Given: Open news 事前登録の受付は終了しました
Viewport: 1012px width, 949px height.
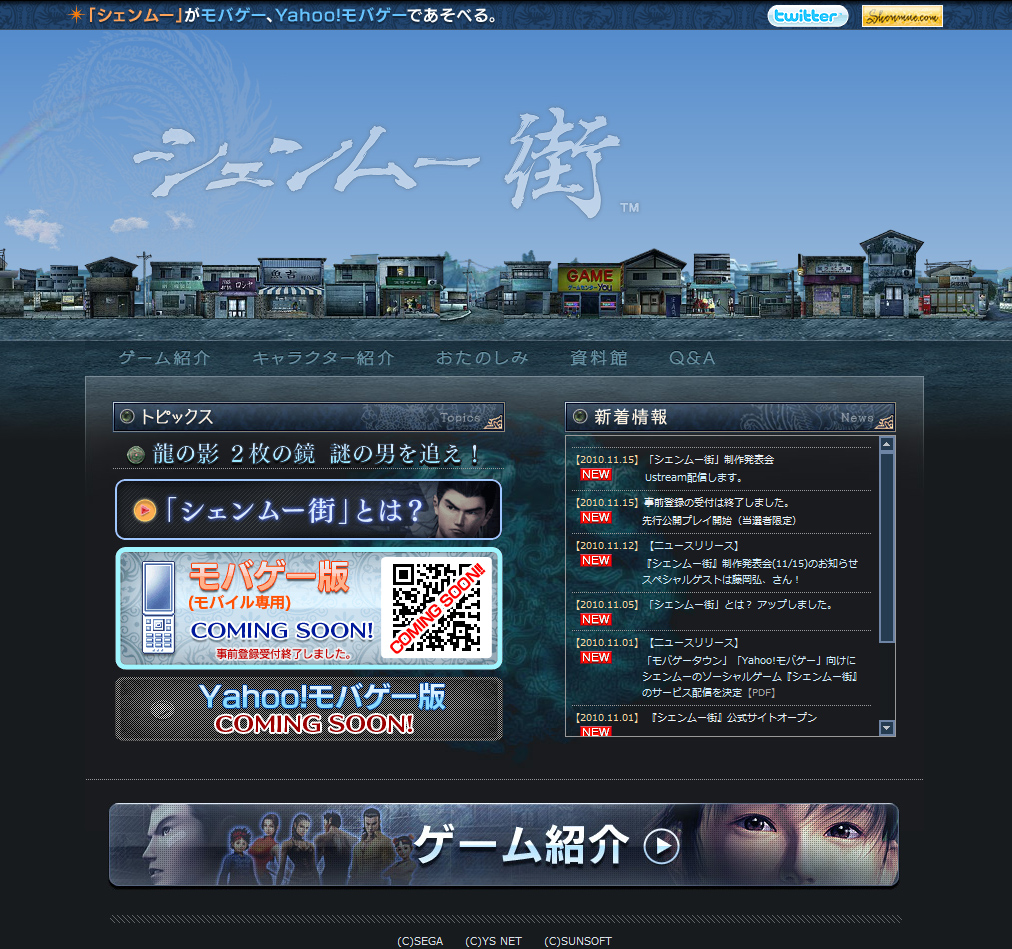Looking at the screenshot, I should click(722, 511).
